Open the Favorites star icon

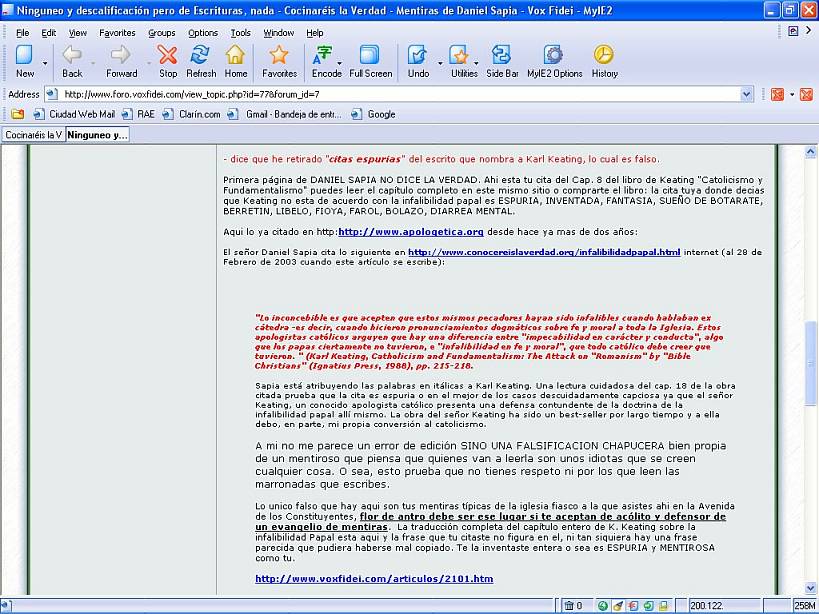(x=279, y=60)
